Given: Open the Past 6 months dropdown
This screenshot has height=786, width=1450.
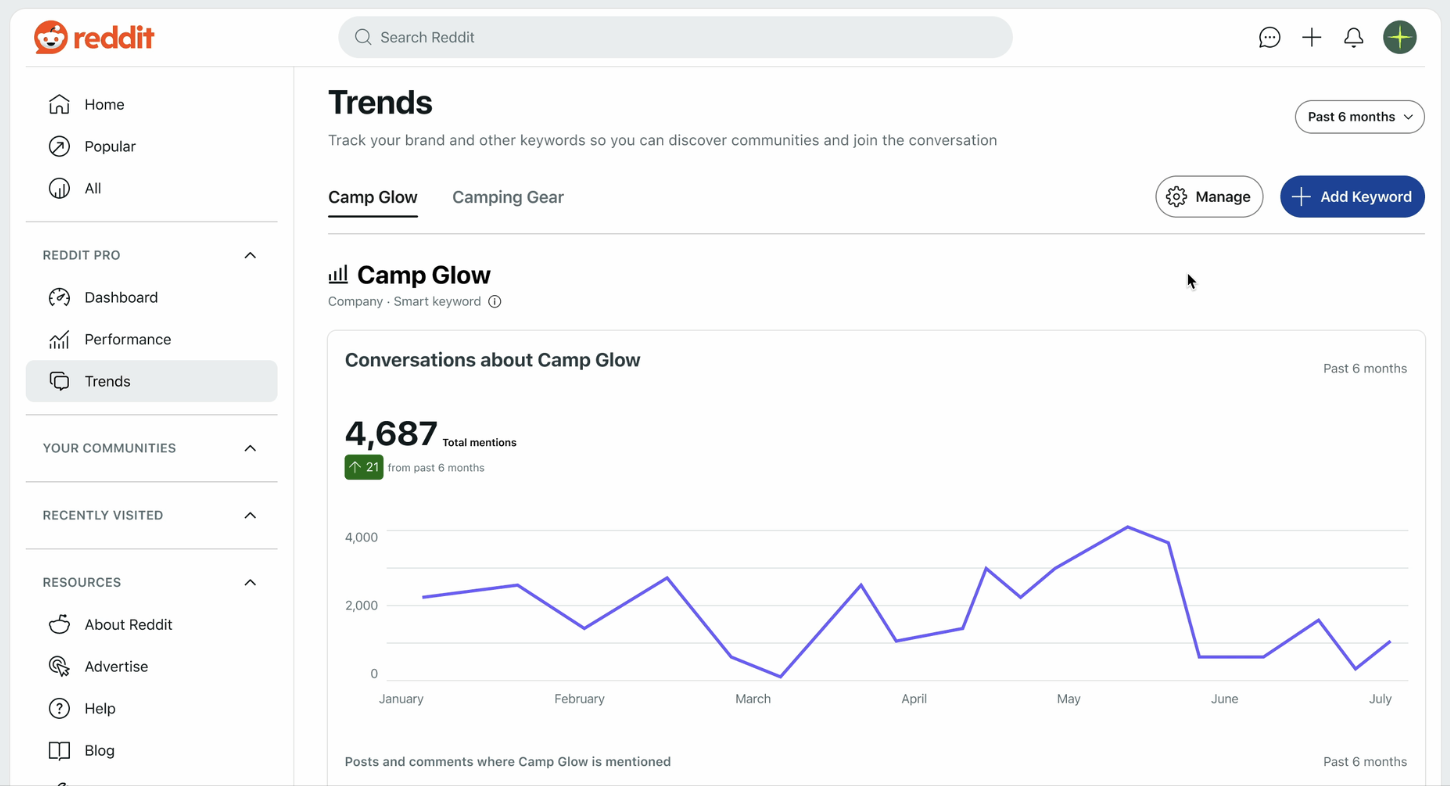Looking at the screenshot, I should tap(1359, 117).
